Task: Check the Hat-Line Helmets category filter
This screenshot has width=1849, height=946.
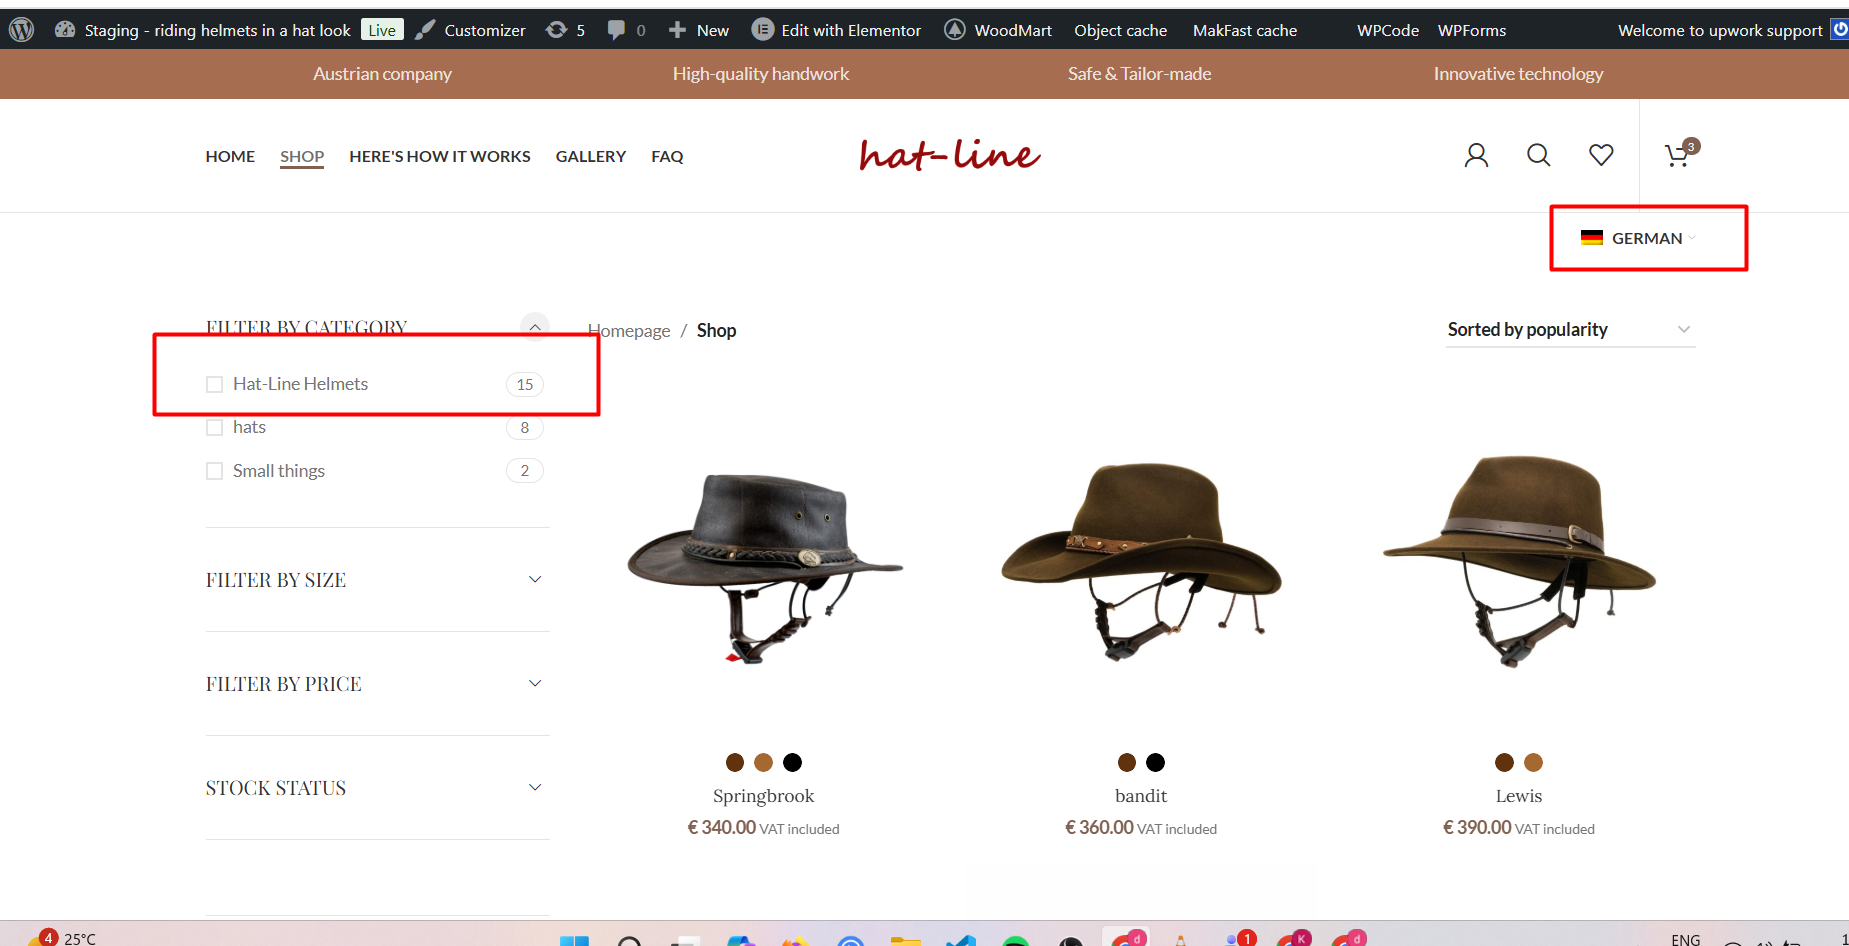Action: [x=214, y=384]
